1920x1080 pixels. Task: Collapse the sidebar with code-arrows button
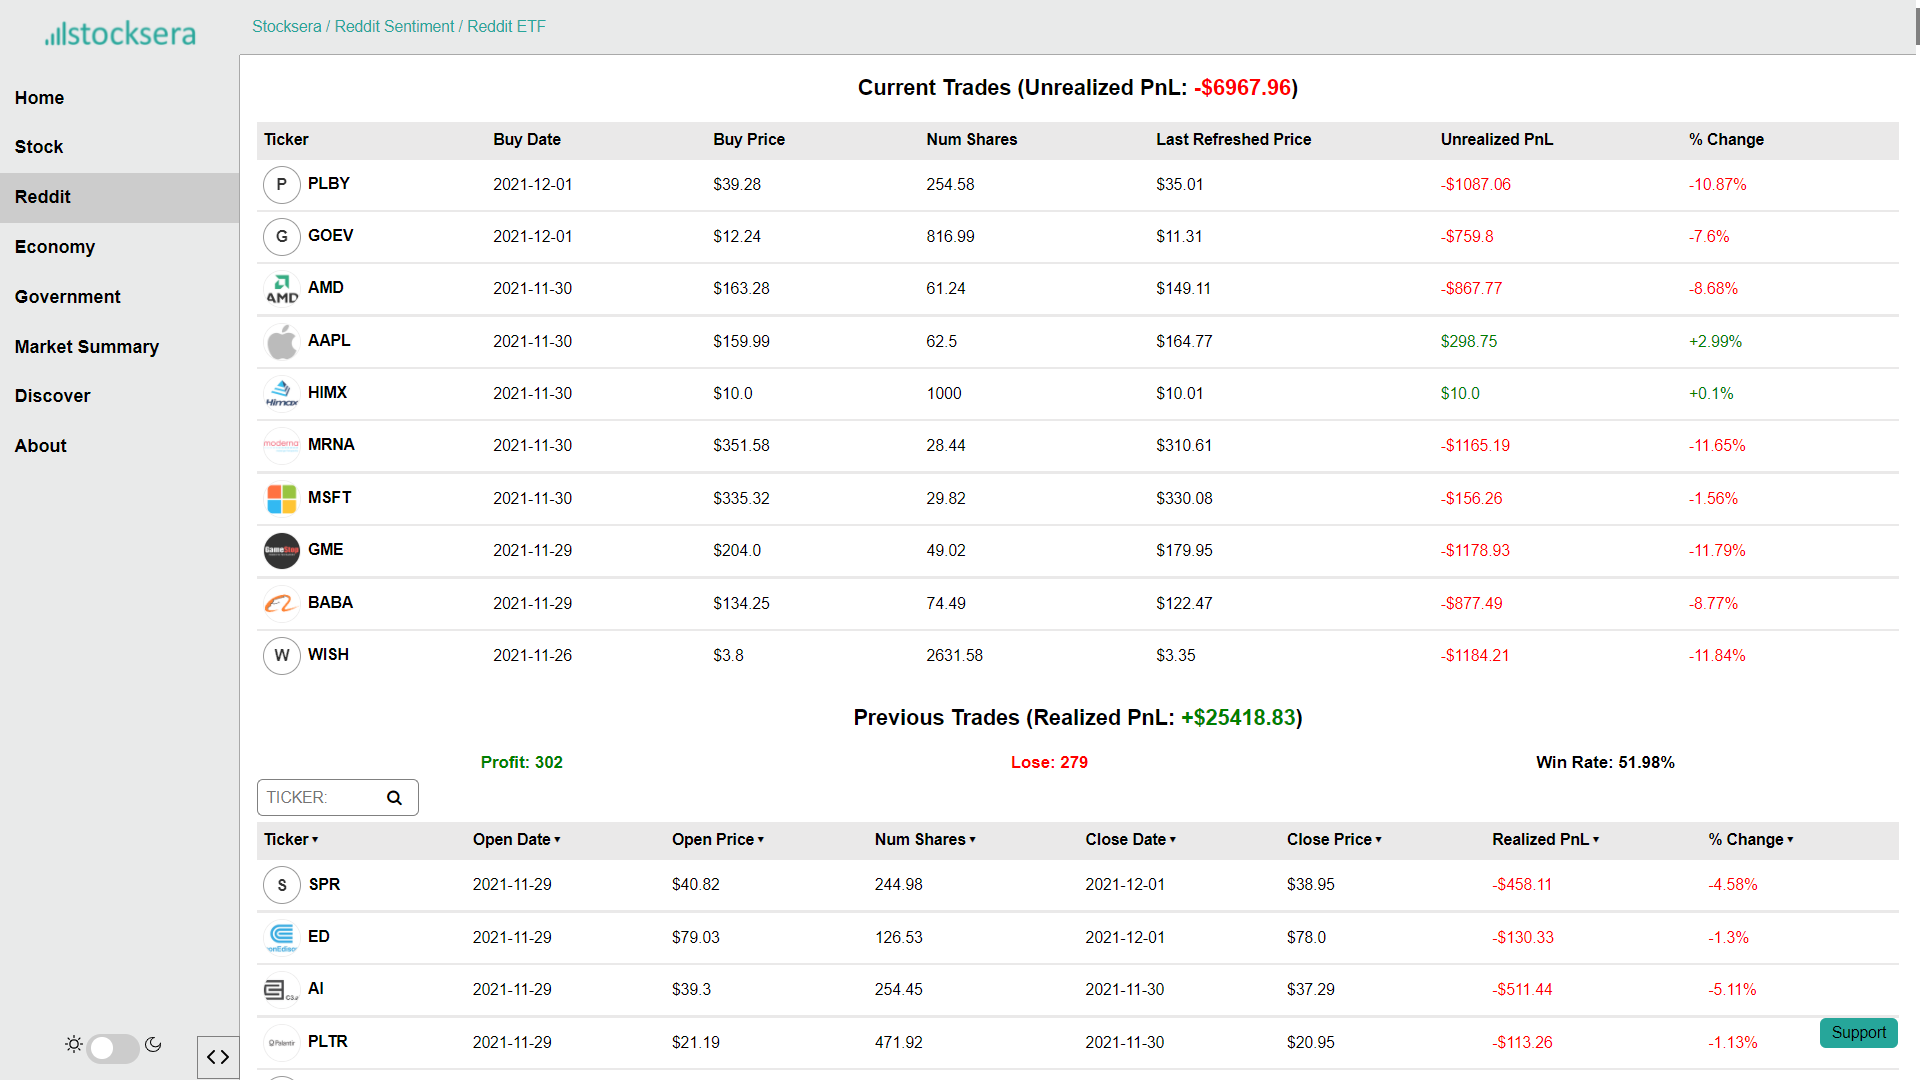[218, 1057]
